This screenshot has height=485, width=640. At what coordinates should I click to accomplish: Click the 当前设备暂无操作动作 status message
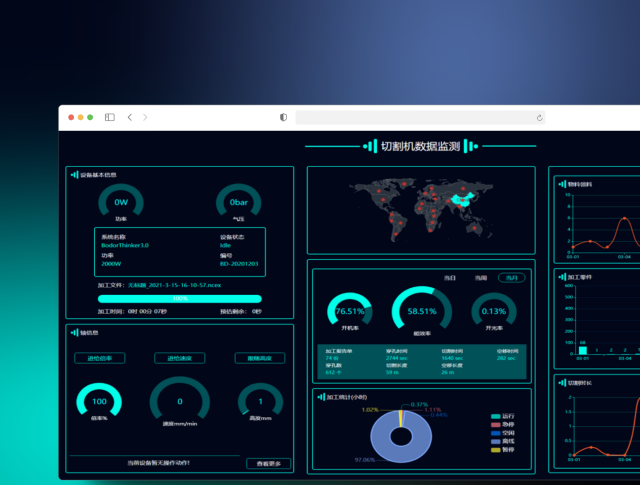coord(158,463)
